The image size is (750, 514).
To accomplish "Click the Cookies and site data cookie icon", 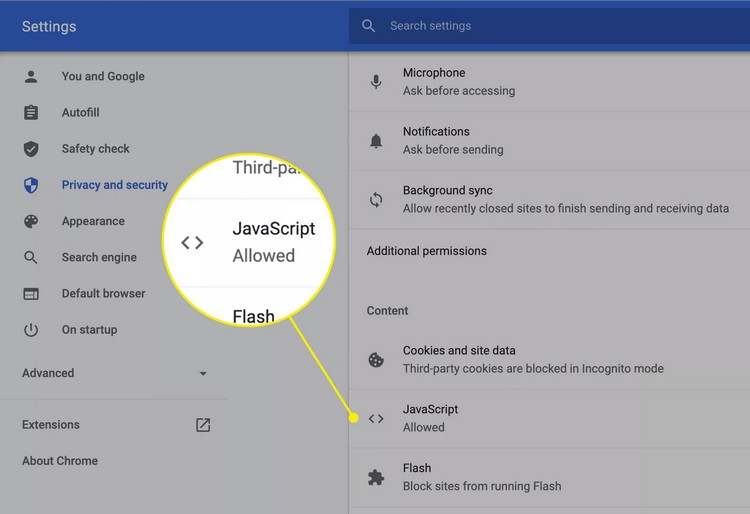I will [x=376, y=360].
